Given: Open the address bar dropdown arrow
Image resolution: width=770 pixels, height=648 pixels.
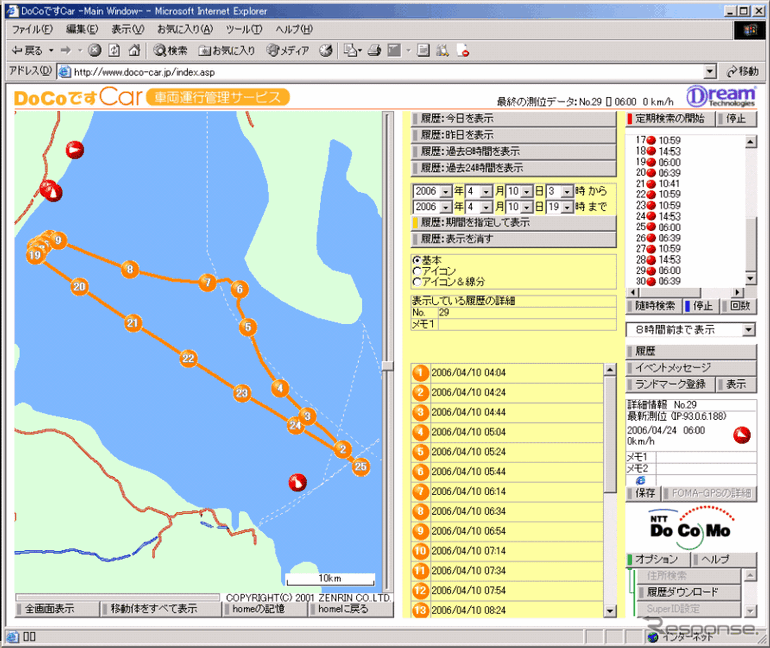Looking at the screenshot, I should [710, 72].
